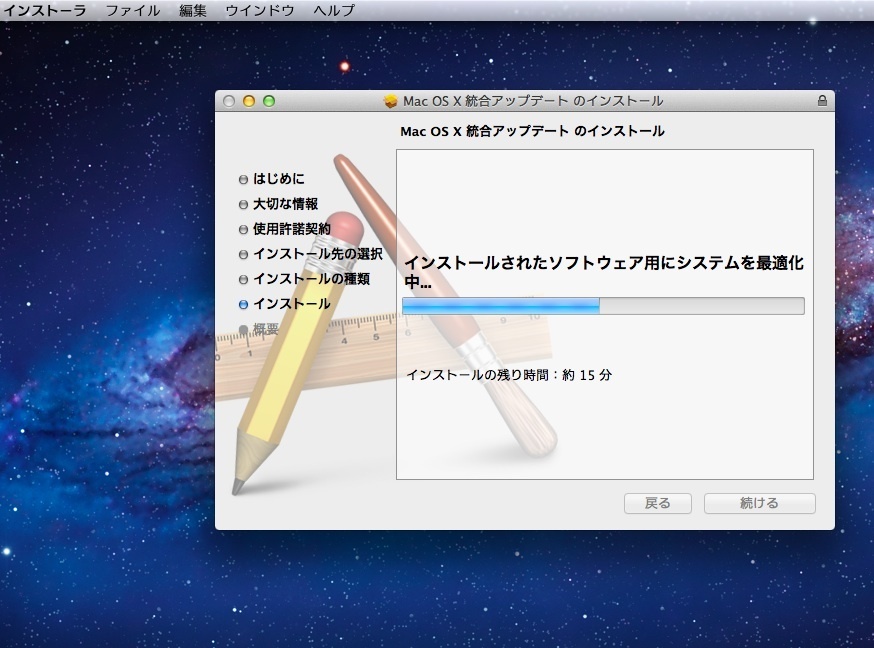This screenshot has height=648, width=874.
Task: Click the remaining time text 約 15 分
Action: point(587,375)
